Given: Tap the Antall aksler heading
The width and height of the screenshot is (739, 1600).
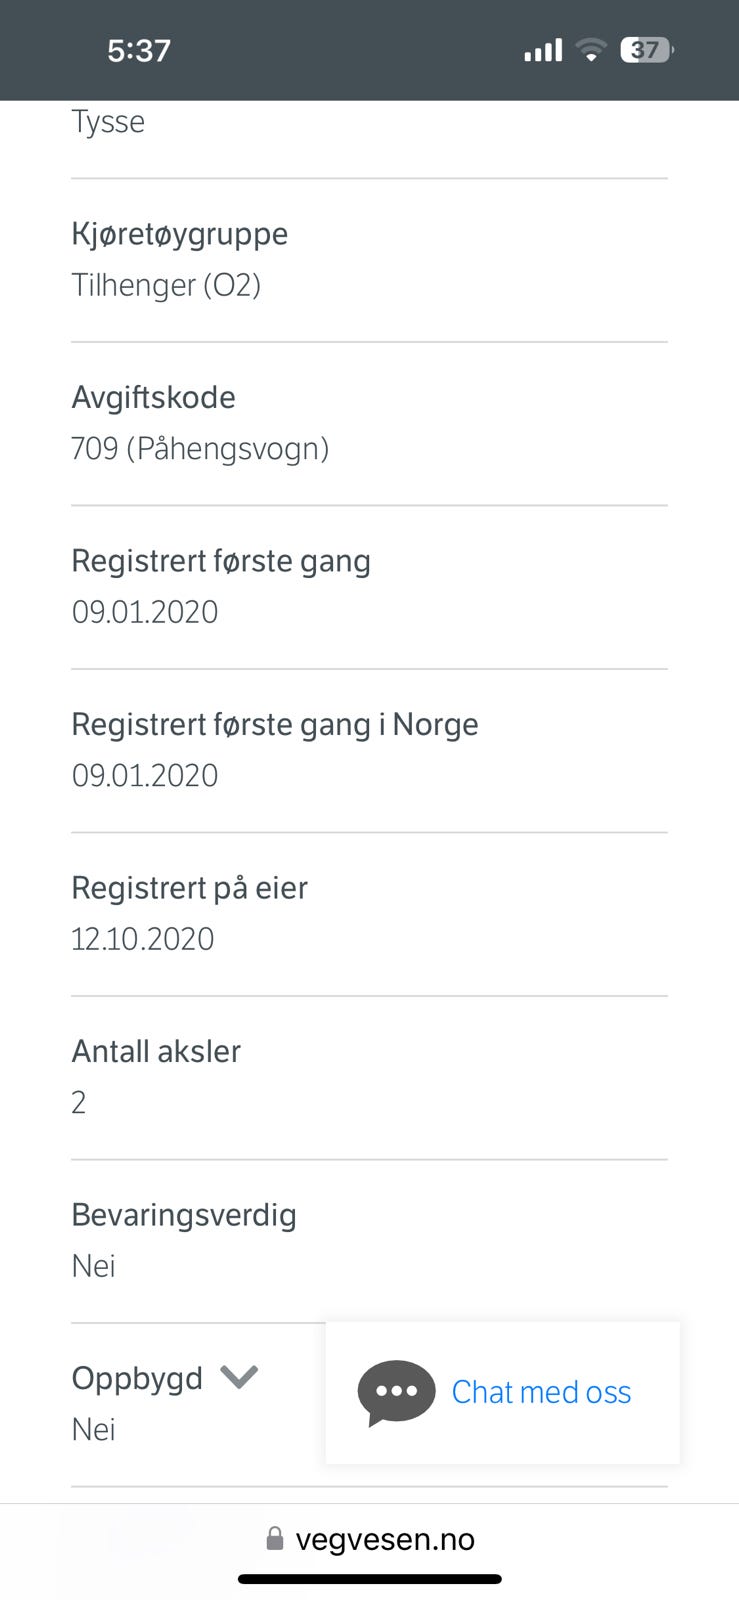Looking at the screenshot, I should [156, 1051].
